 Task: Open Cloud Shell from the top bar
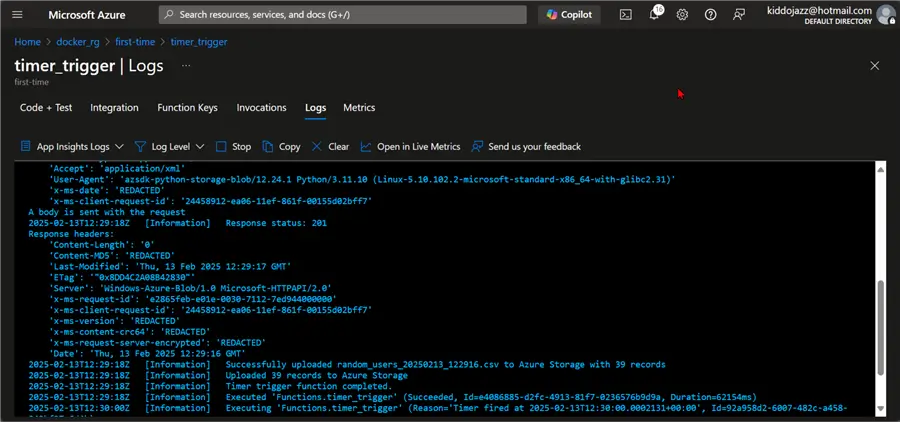(626, 15)
